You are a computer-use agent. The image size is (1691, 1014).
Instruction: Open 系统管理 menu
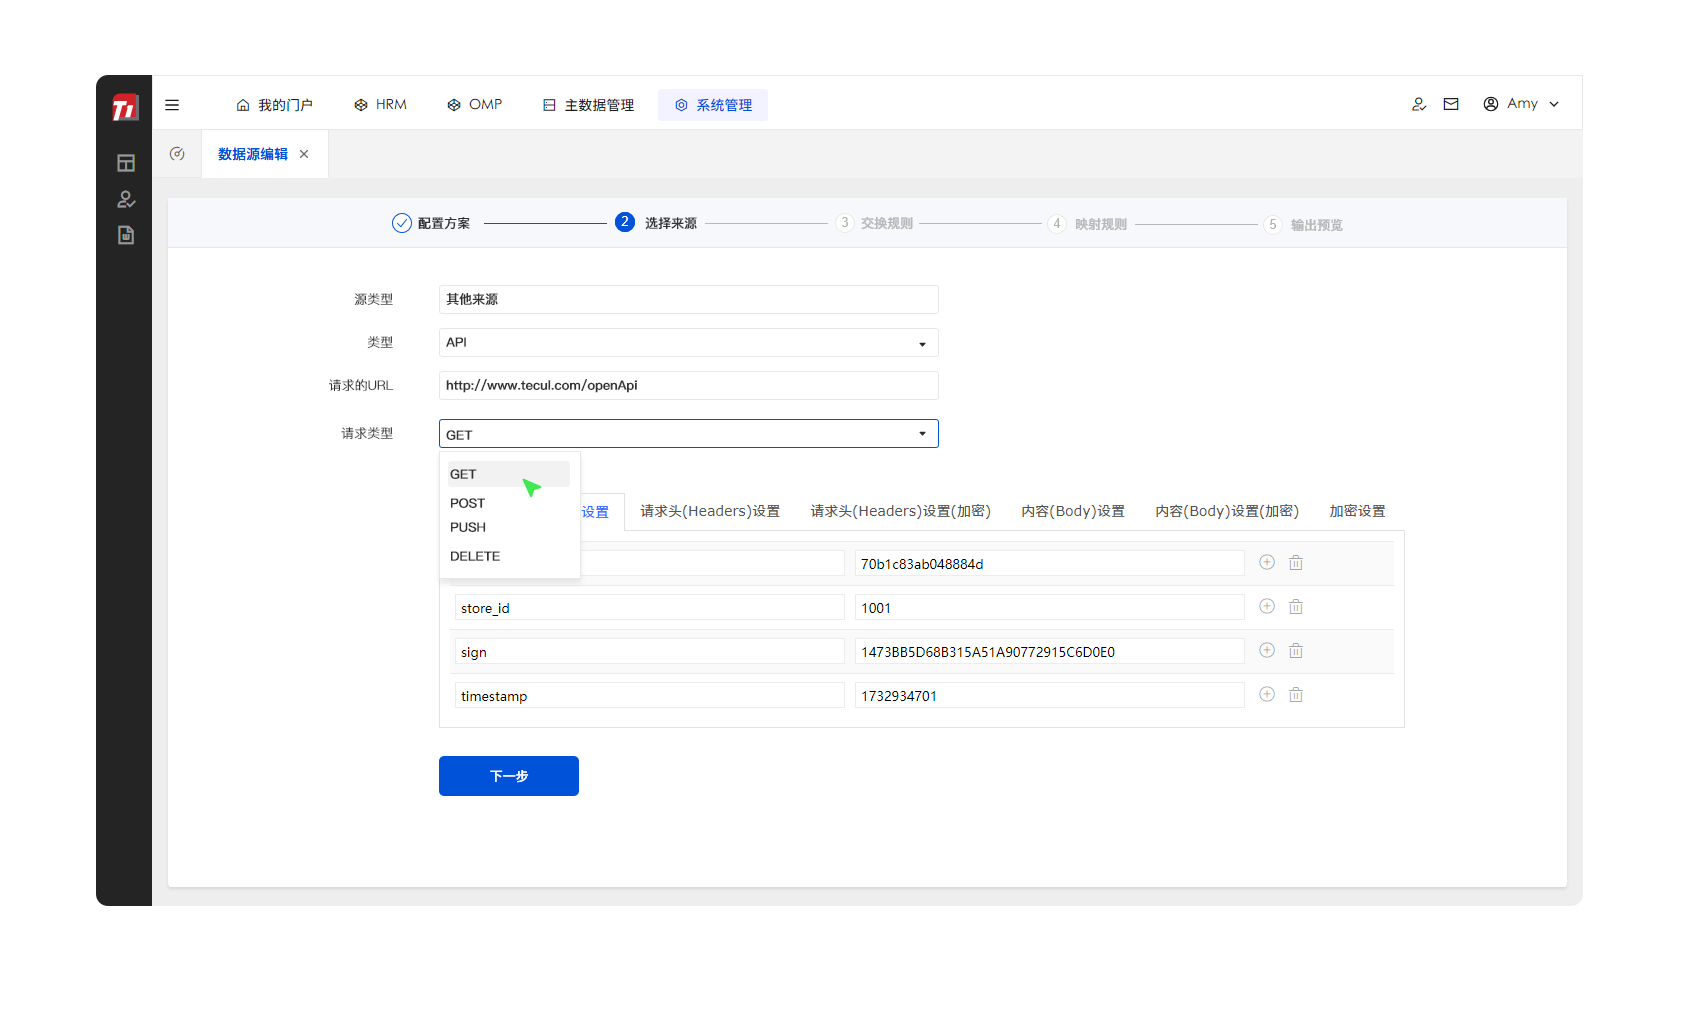click(x=713, y=105)
